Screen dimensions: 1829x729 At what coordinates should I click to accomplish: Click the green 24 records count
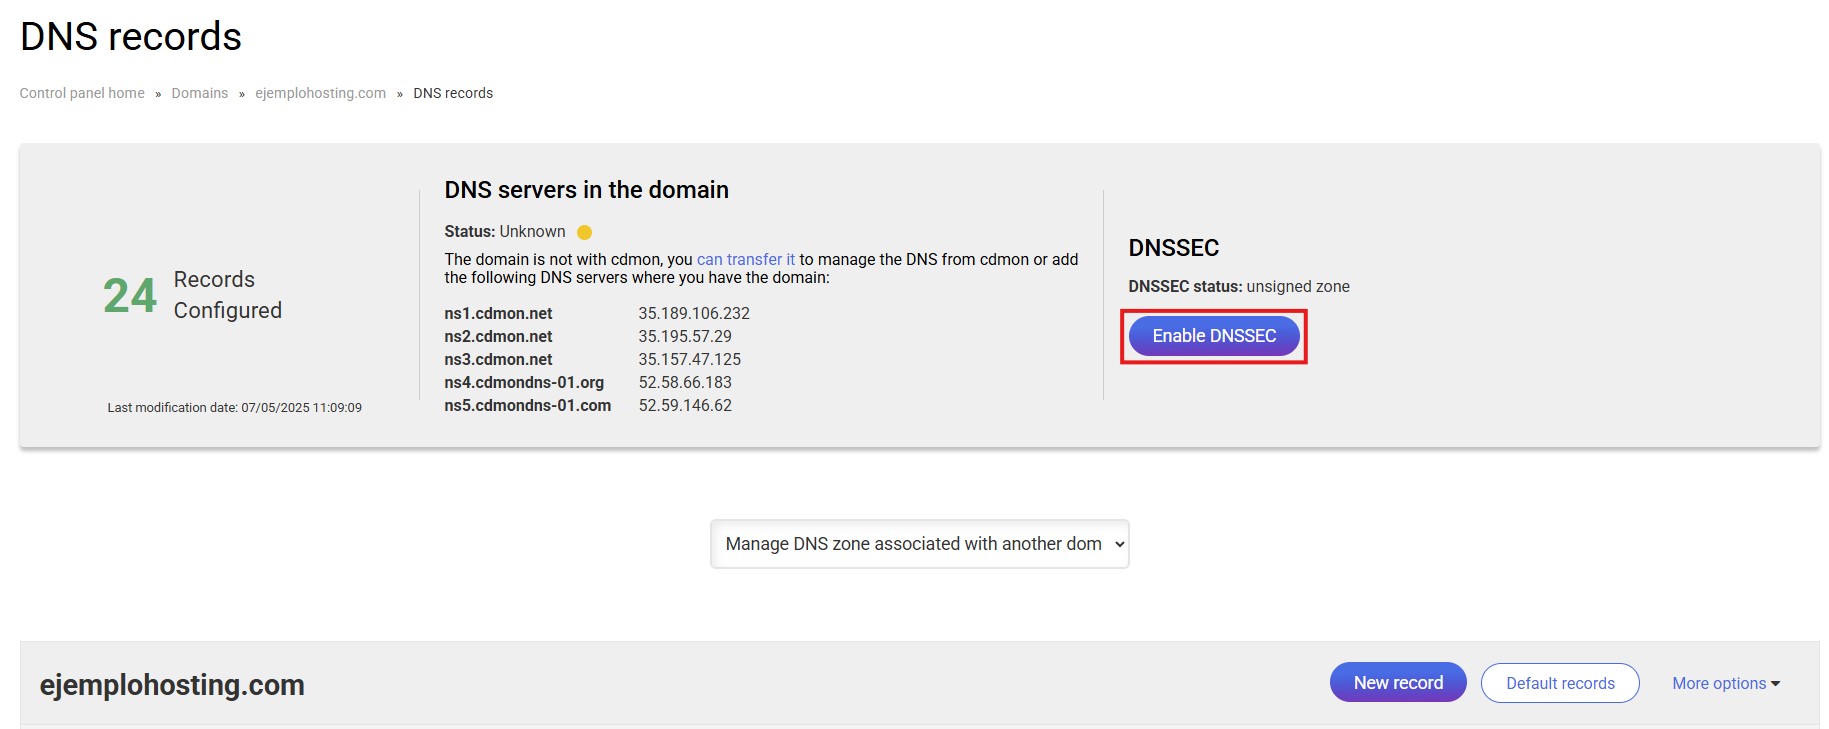[x=130, y=295]
